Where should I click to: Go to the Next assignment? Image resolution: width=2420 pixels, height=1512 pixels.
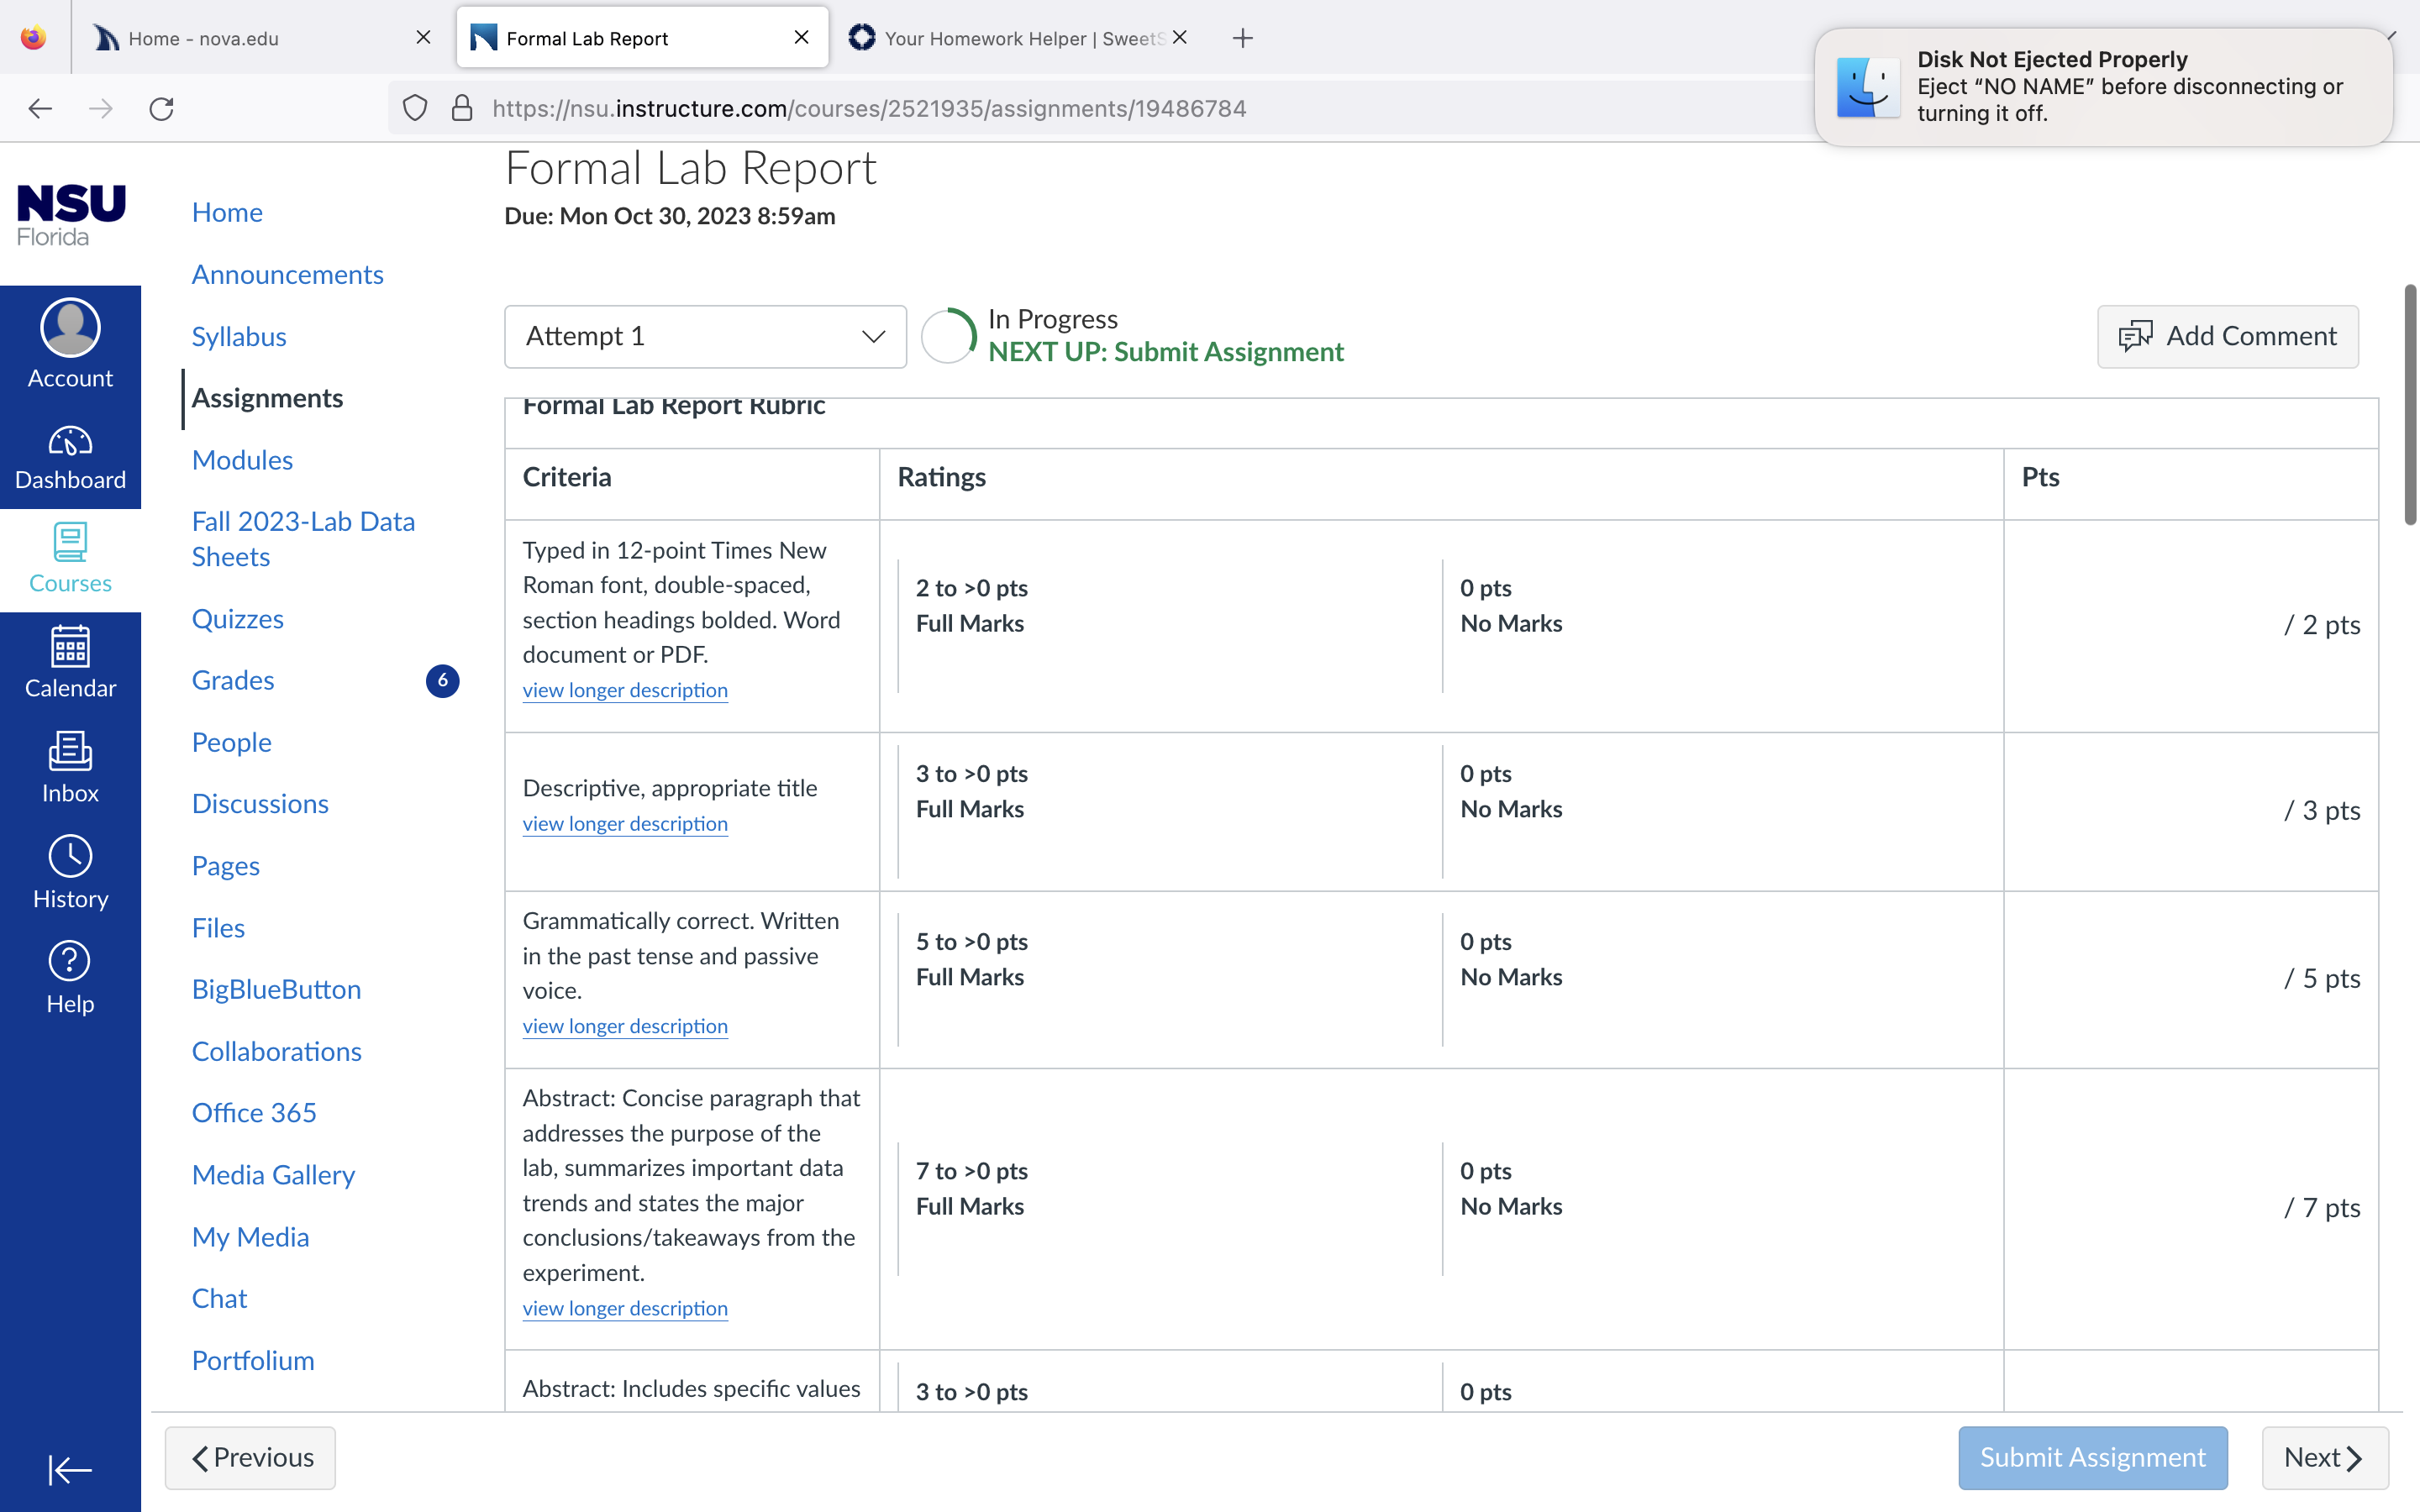click(x=2325, y=1457)
